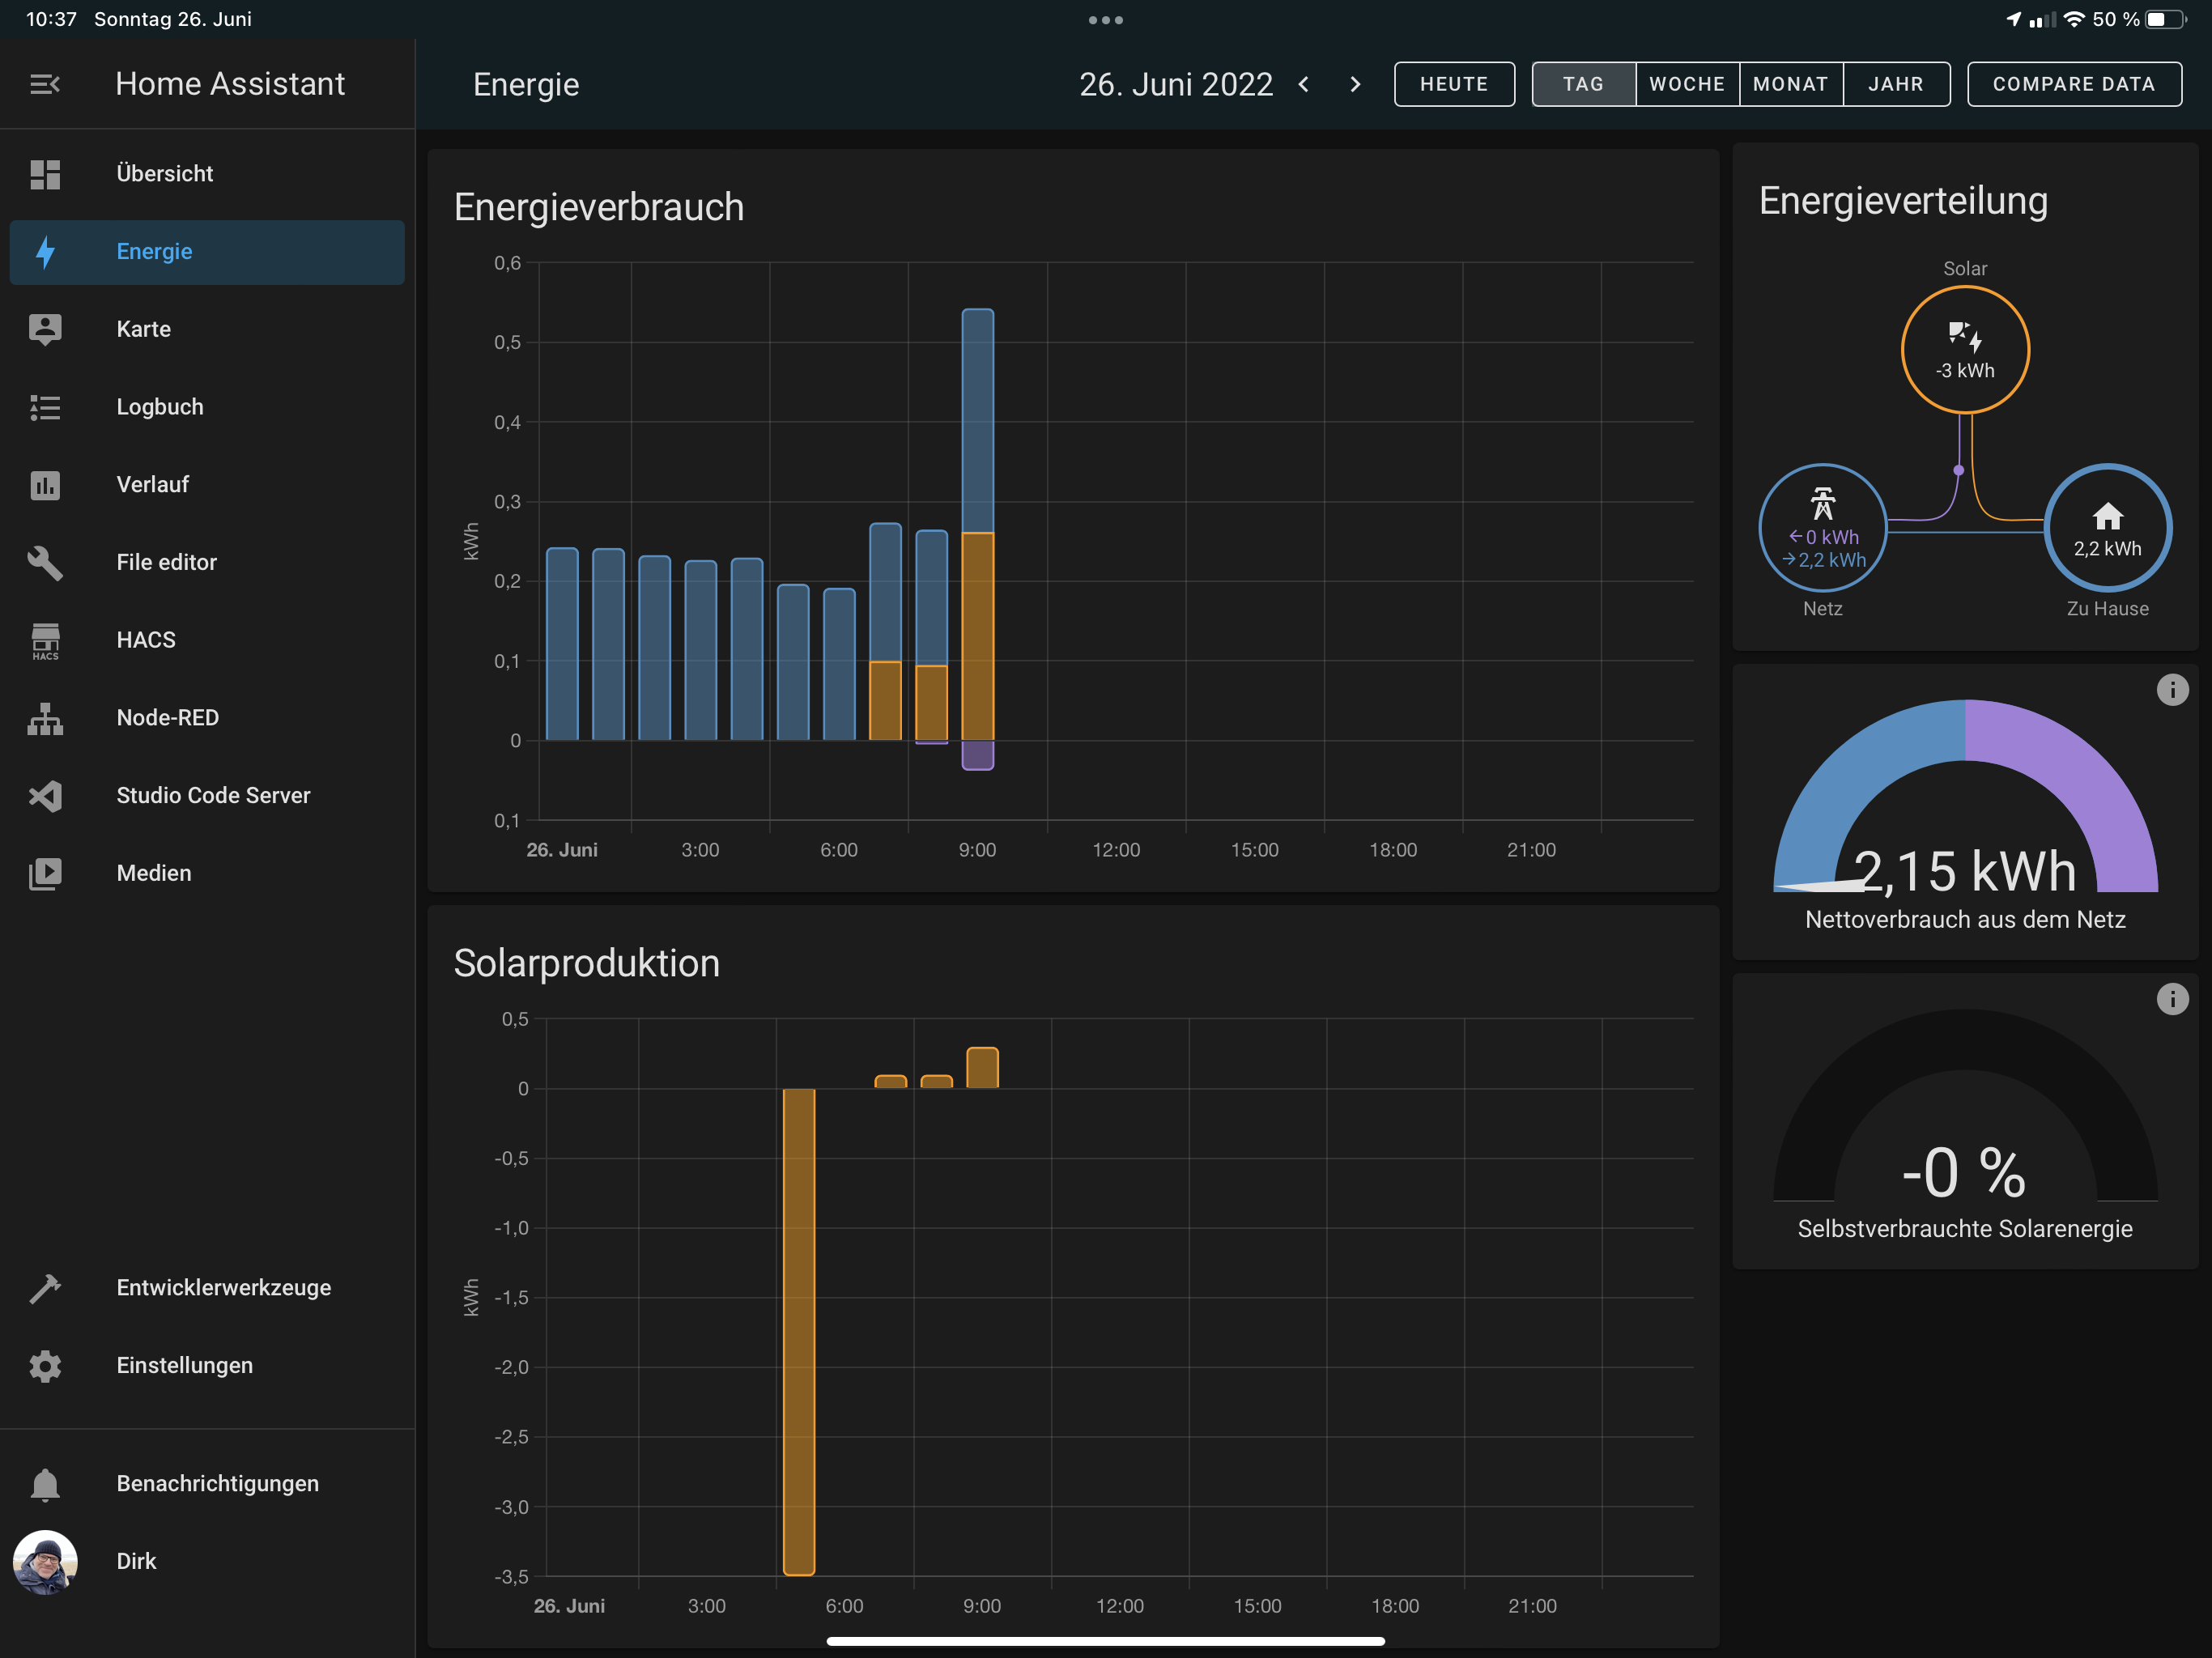Open Entwicklerwerkzeuge via the hammer icon
This screenshot has height=1658, width=2212.
[x=45, y=1288]
